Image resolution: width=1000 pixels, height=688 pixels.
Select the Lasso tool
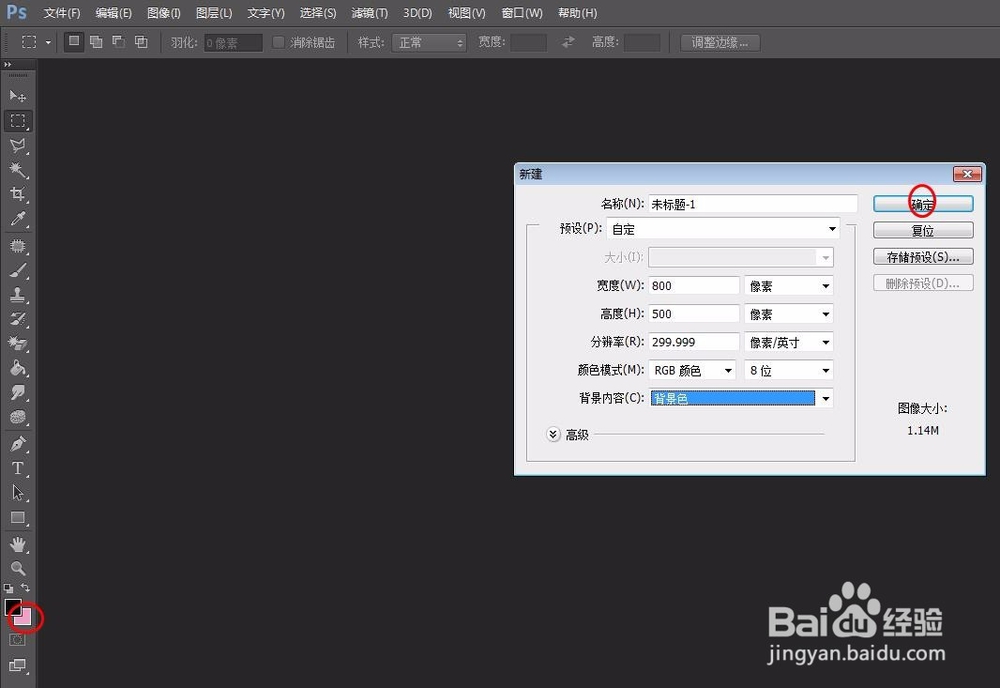[x=17, y=146]
